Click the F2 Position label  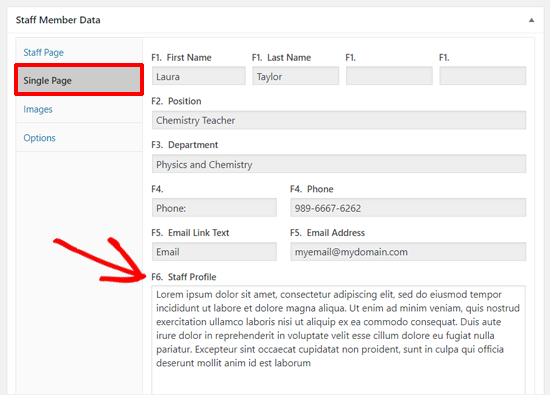(176, 101)
